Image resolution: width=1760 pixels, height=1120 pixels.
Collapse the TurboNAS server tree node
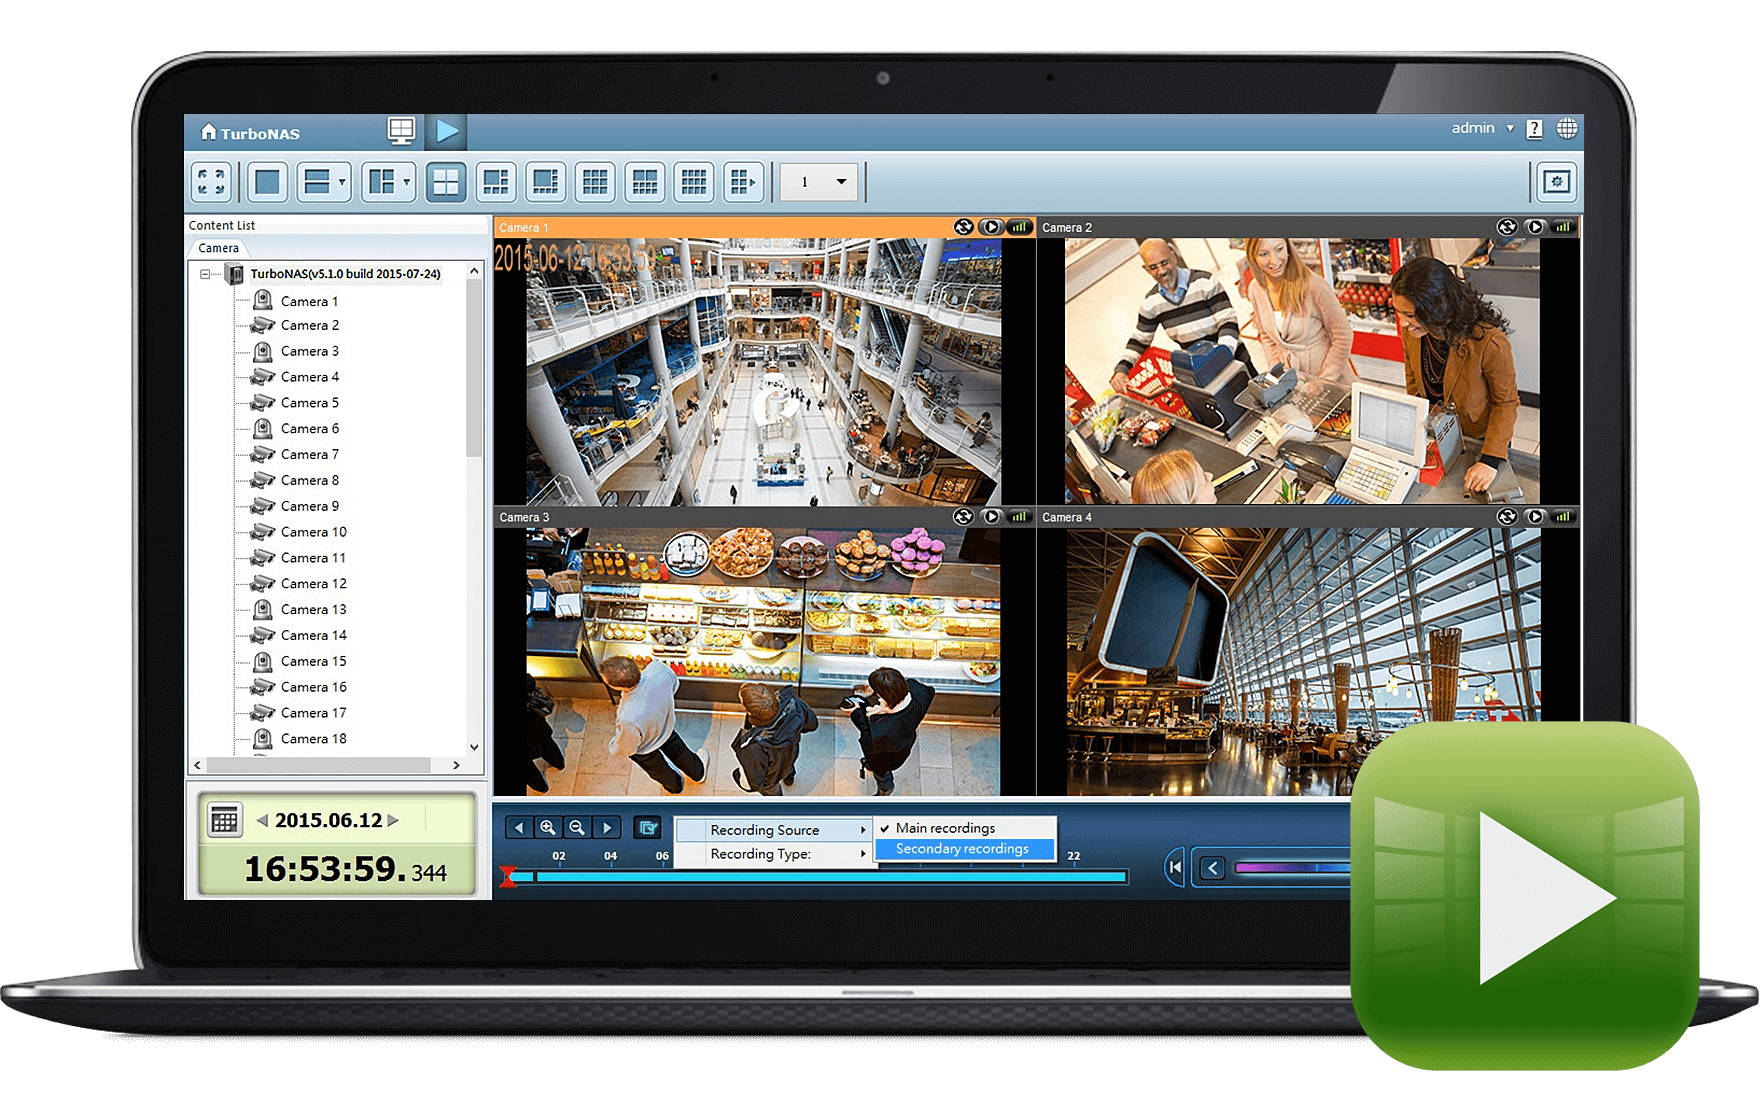205,274
